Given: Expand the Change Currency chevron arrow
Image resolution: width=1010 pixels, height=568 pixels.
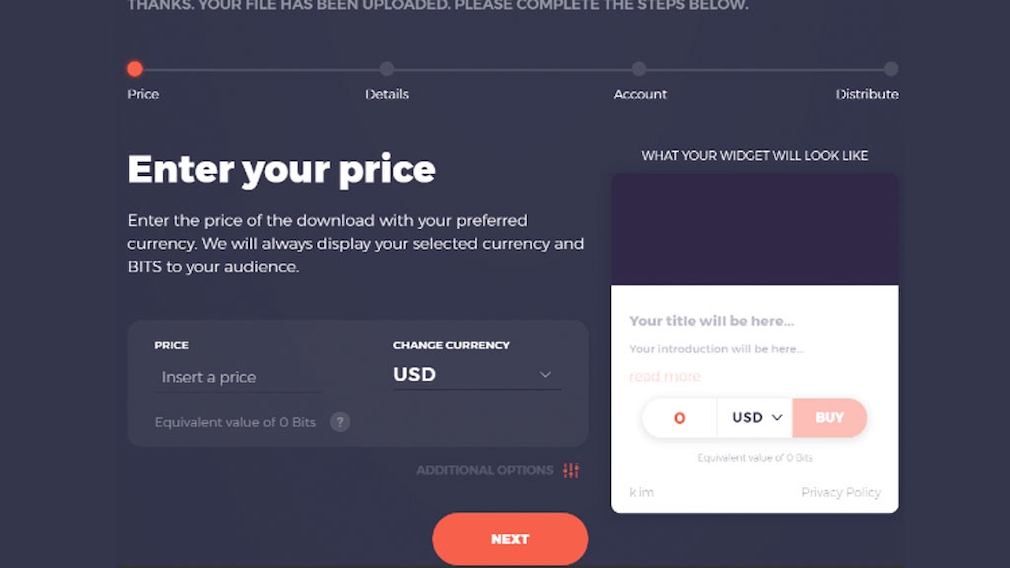Looking at the screenshot, I should coord(545,374).
